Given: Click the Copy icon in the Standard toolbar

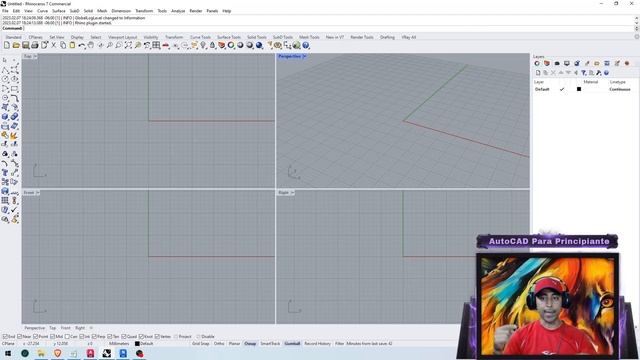Looking at the screenshot, I should [x=63, y=45].
